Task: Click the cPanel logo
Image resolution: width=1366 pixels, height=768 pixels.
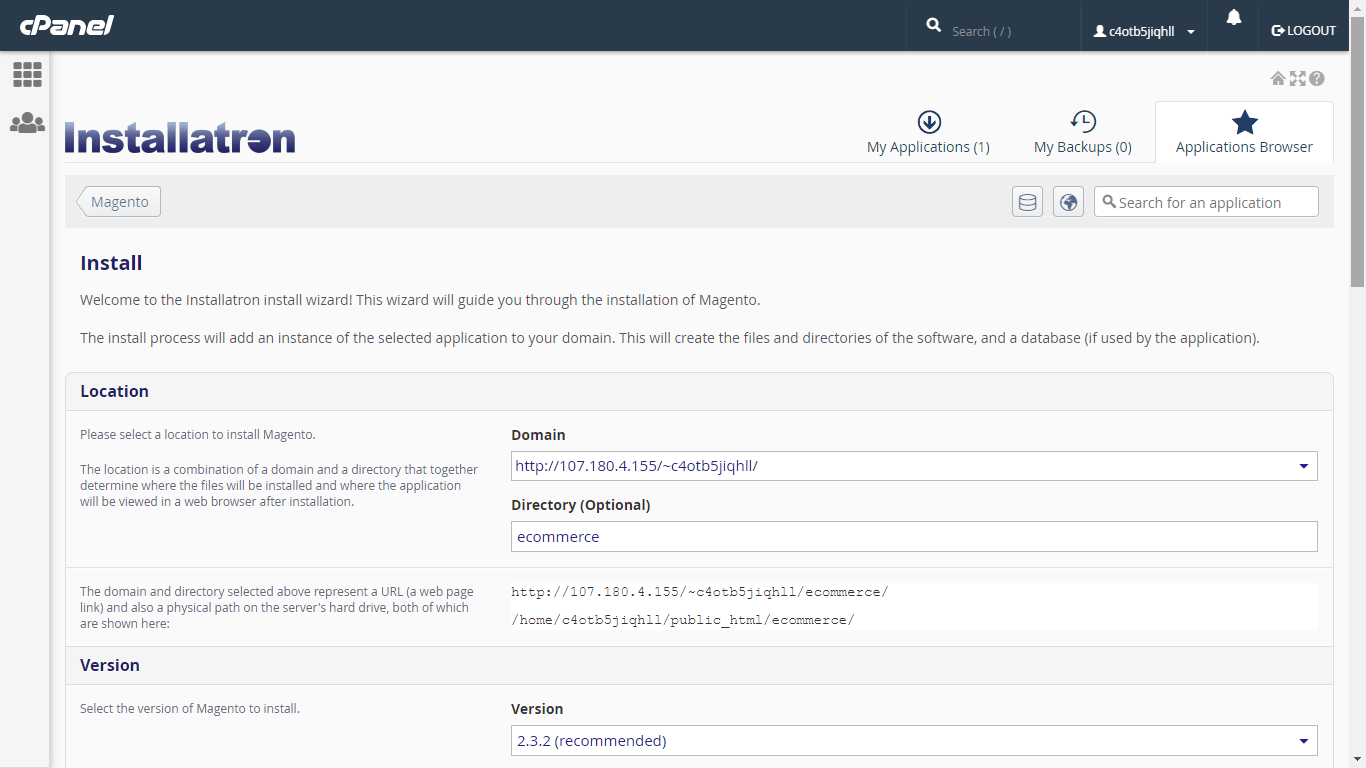Action: [66, 25]
